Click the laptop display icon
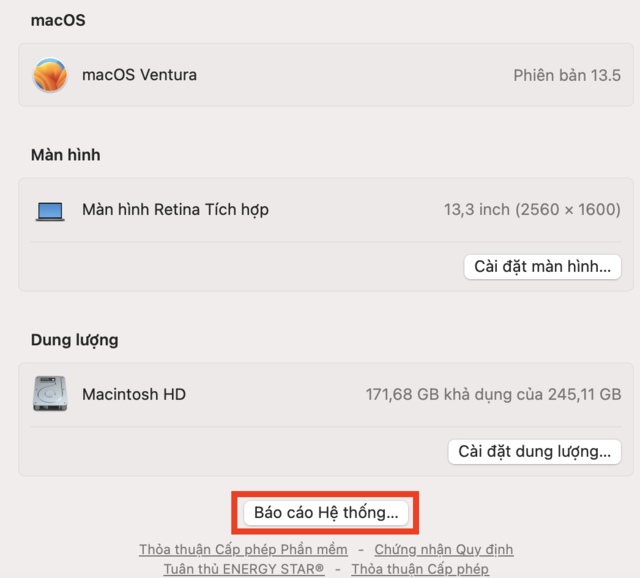The width and height of the screenshot is (640, 578). pyautogui.click(x=50, y=210)
